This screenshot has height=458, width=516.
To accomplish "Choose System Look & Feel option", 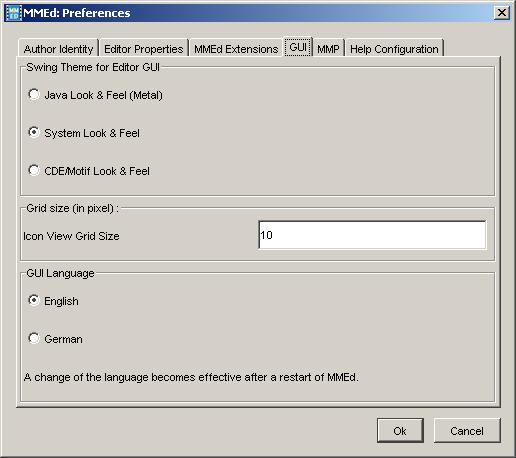I will [x=34, y=132].
